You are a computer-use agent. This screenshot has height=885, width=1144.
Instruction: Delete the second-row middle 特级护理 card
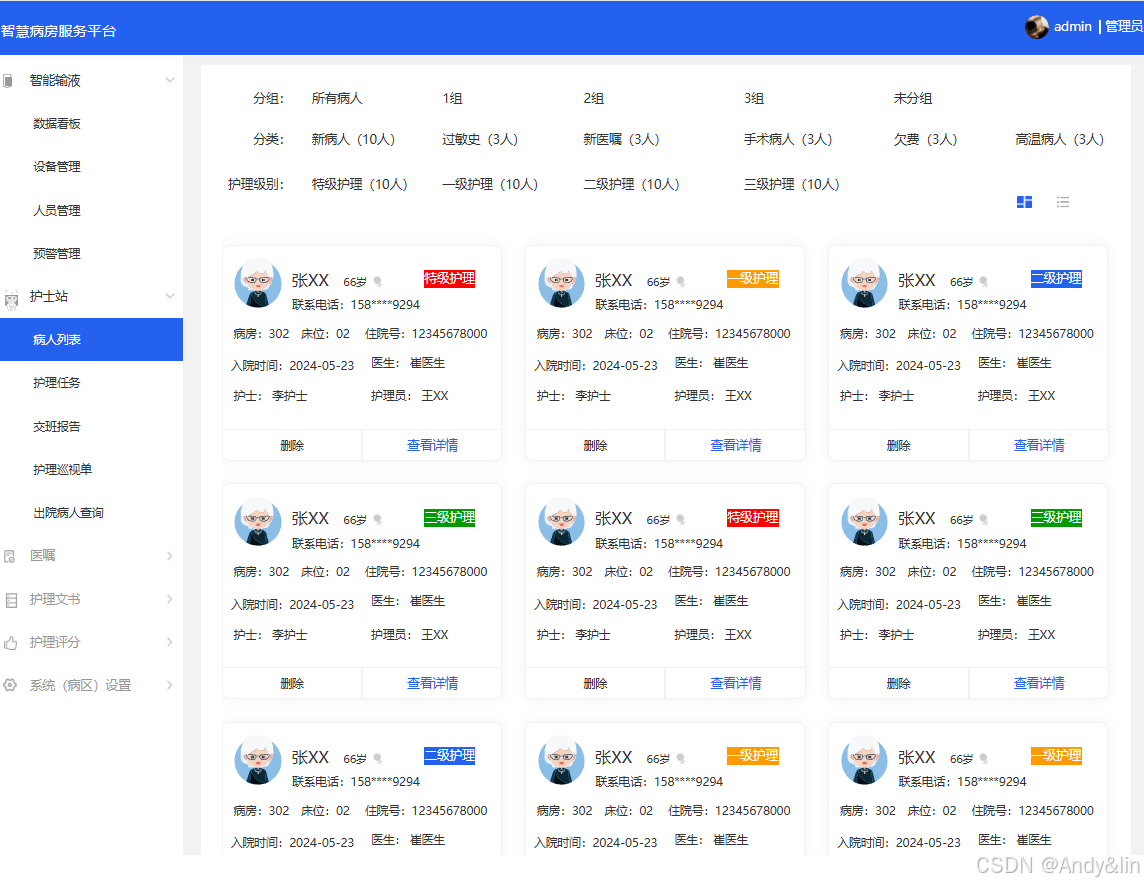click(x=595, y=684)
